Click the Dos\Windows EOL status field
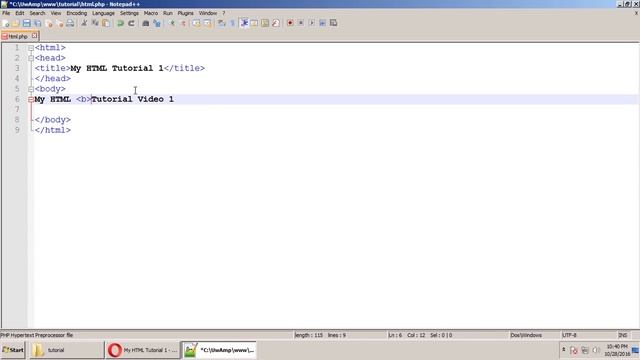Viewport: 640px width, 360px height. [x=526, y=335]
